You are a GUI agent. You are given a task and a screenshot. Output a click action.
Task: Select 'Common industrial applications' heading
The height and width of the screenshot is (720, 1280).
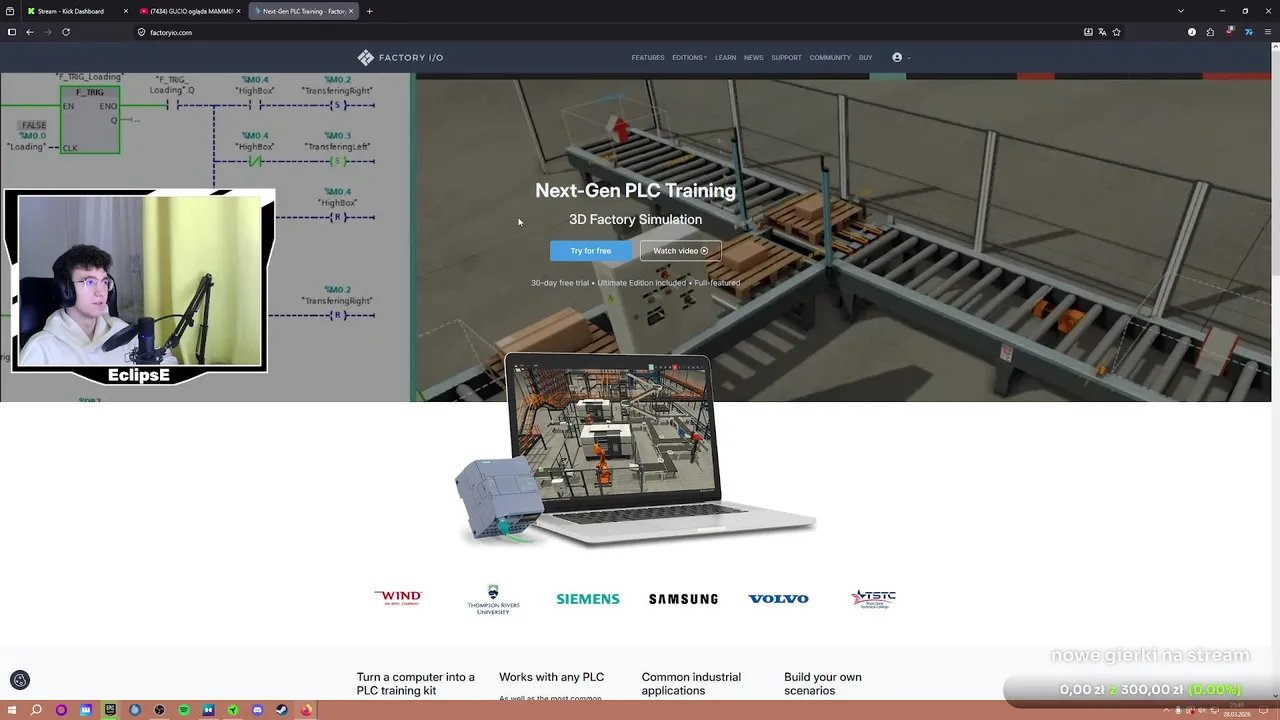[x=691, y=684]
